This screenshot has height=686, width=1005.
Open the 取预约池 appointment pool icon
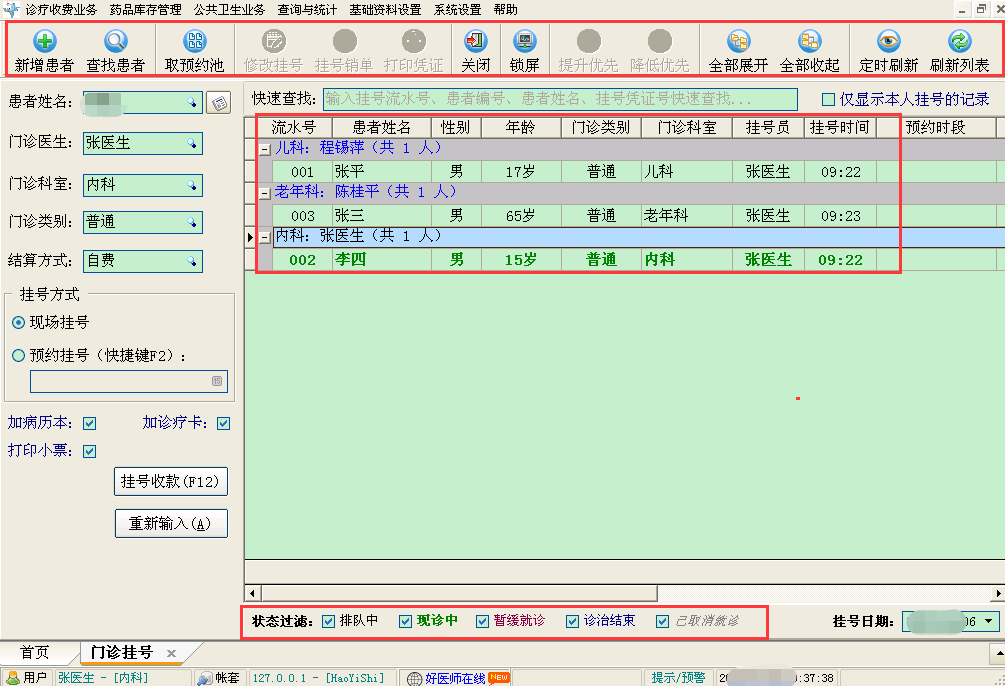(195, 48)
